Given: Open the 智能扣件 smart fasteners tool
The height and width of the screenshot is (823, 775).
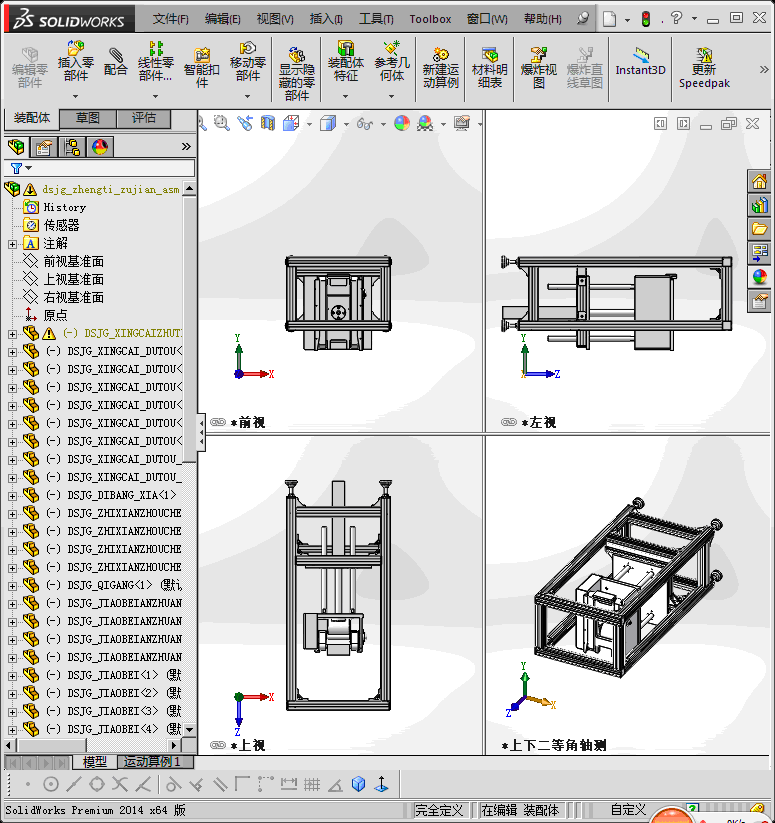Looking at the screenshot, I should (x=201, y=63).
